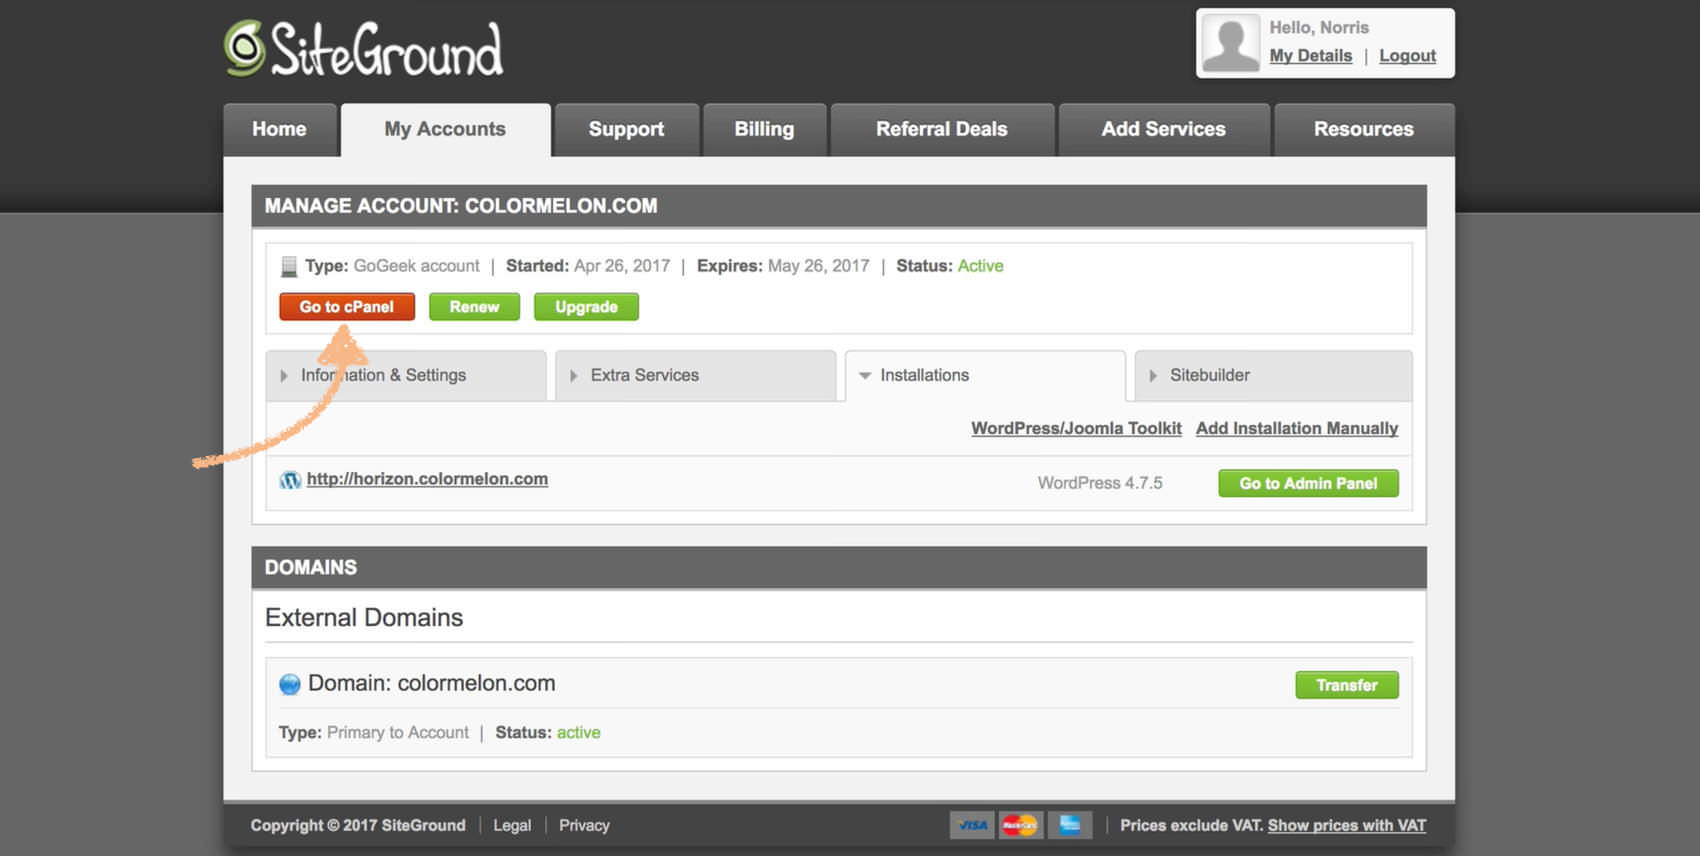Click the Renew button

click(474, 307)
